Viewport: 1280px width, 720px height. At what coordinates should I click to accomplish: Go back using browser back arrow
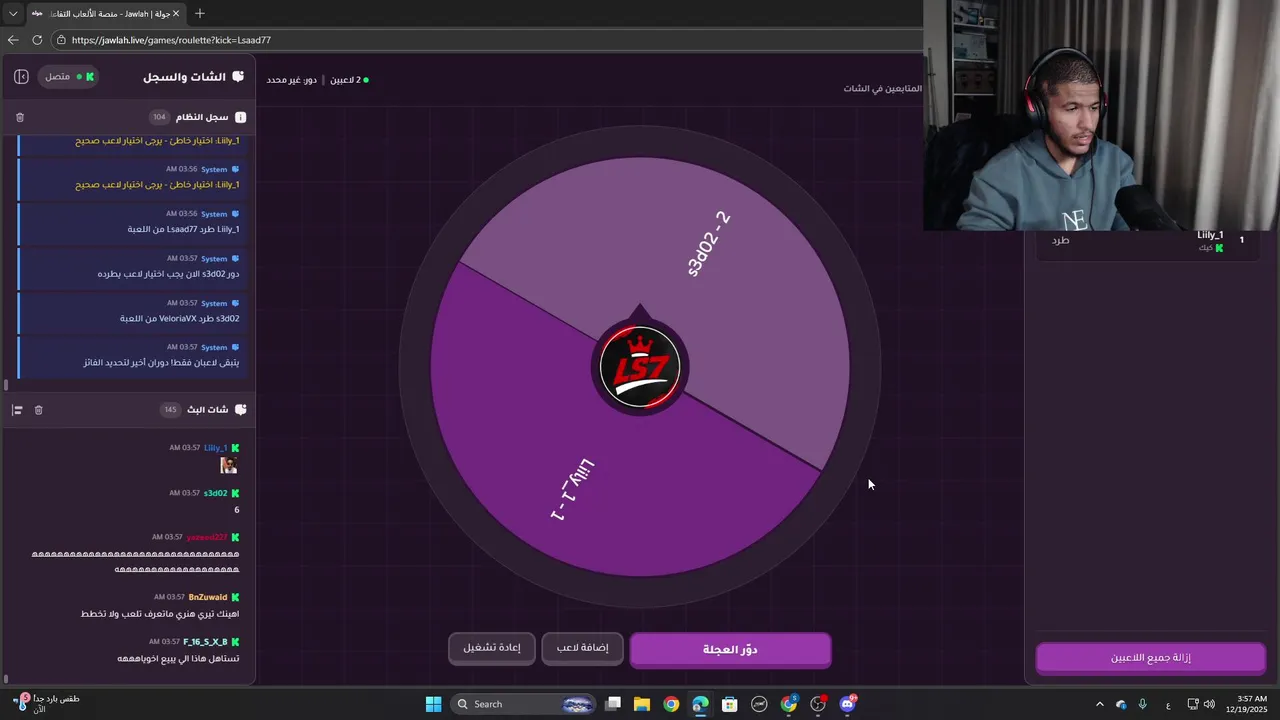click(x=13, y=40)
